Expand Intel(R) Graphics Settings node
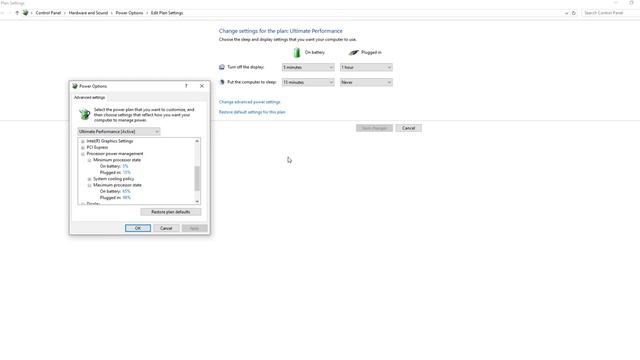This screenshot has height=360, width=640. [83, 141]
